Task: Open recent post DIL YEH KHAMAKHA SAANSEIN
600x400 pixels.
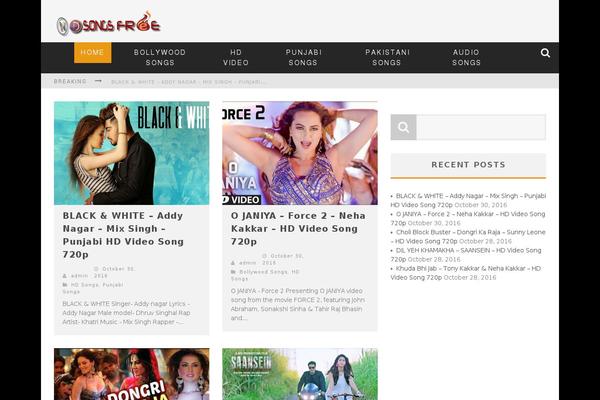Action: 466,255
